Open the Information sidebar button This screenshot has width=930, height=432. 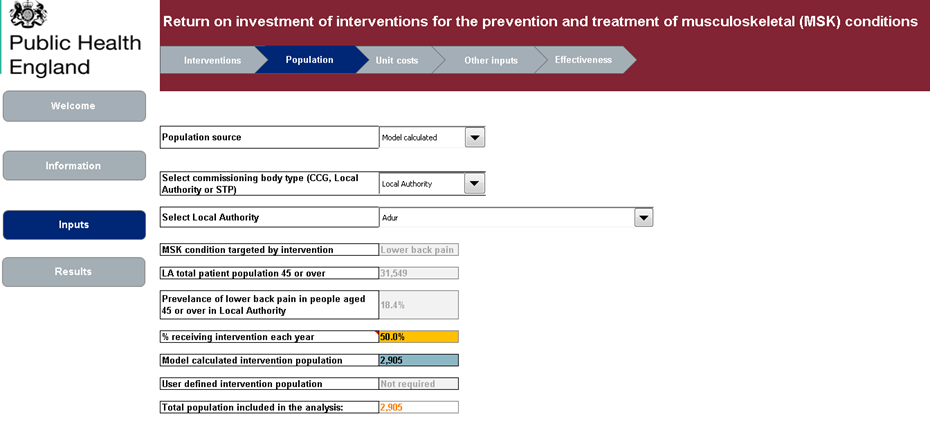coord(74,166)
